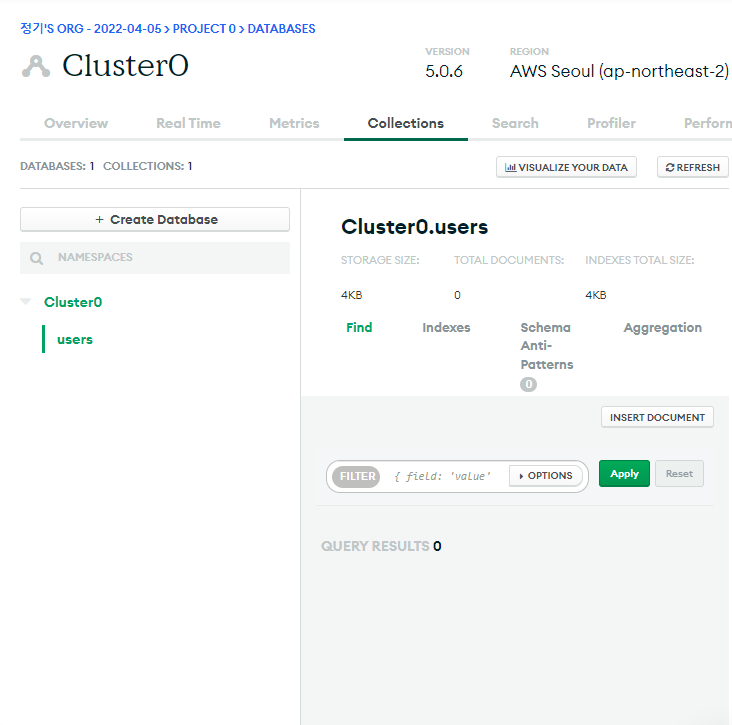Viewport: 732px width, 725px height.
Task: Click the Schema Anti-Patterns count badge
Action: 528,384
